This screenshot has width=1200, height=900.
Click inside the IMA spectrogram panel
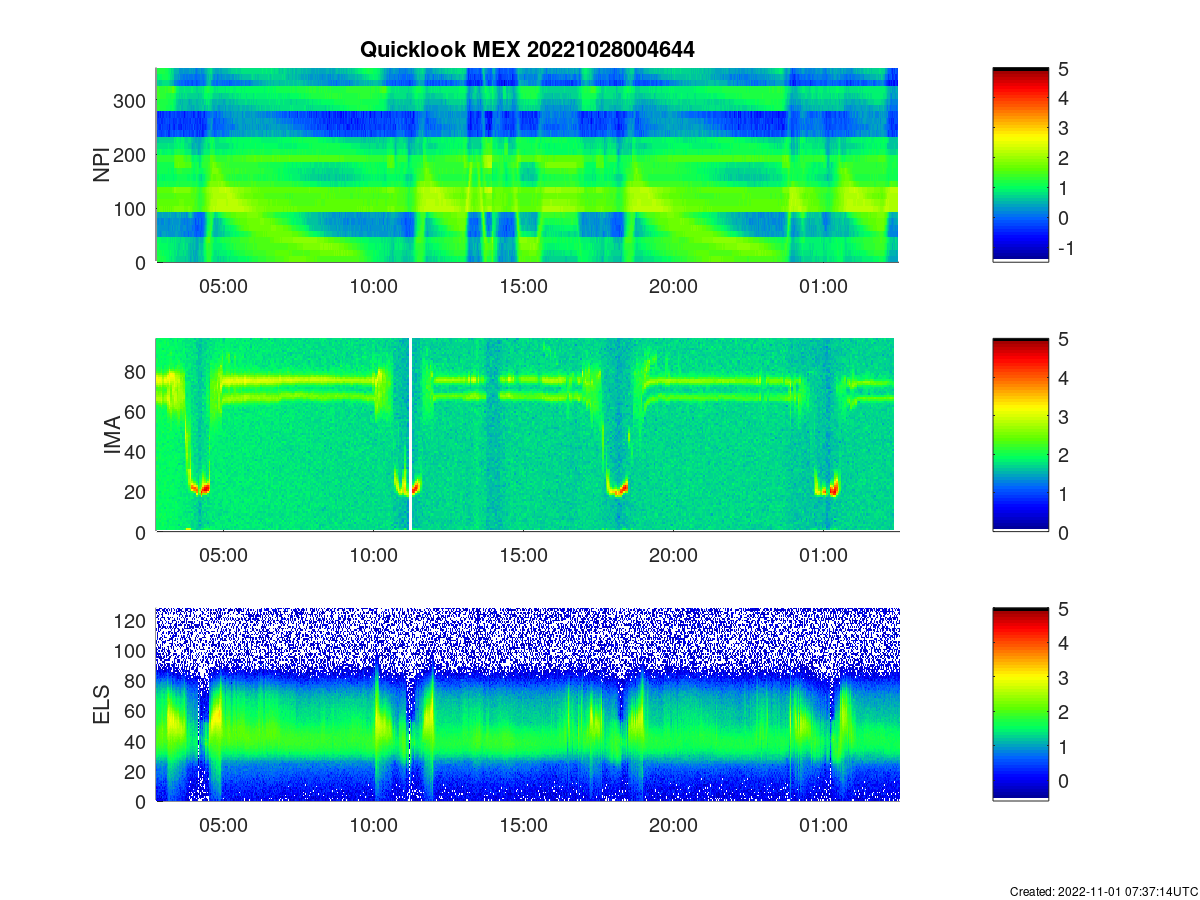[527, 435]
